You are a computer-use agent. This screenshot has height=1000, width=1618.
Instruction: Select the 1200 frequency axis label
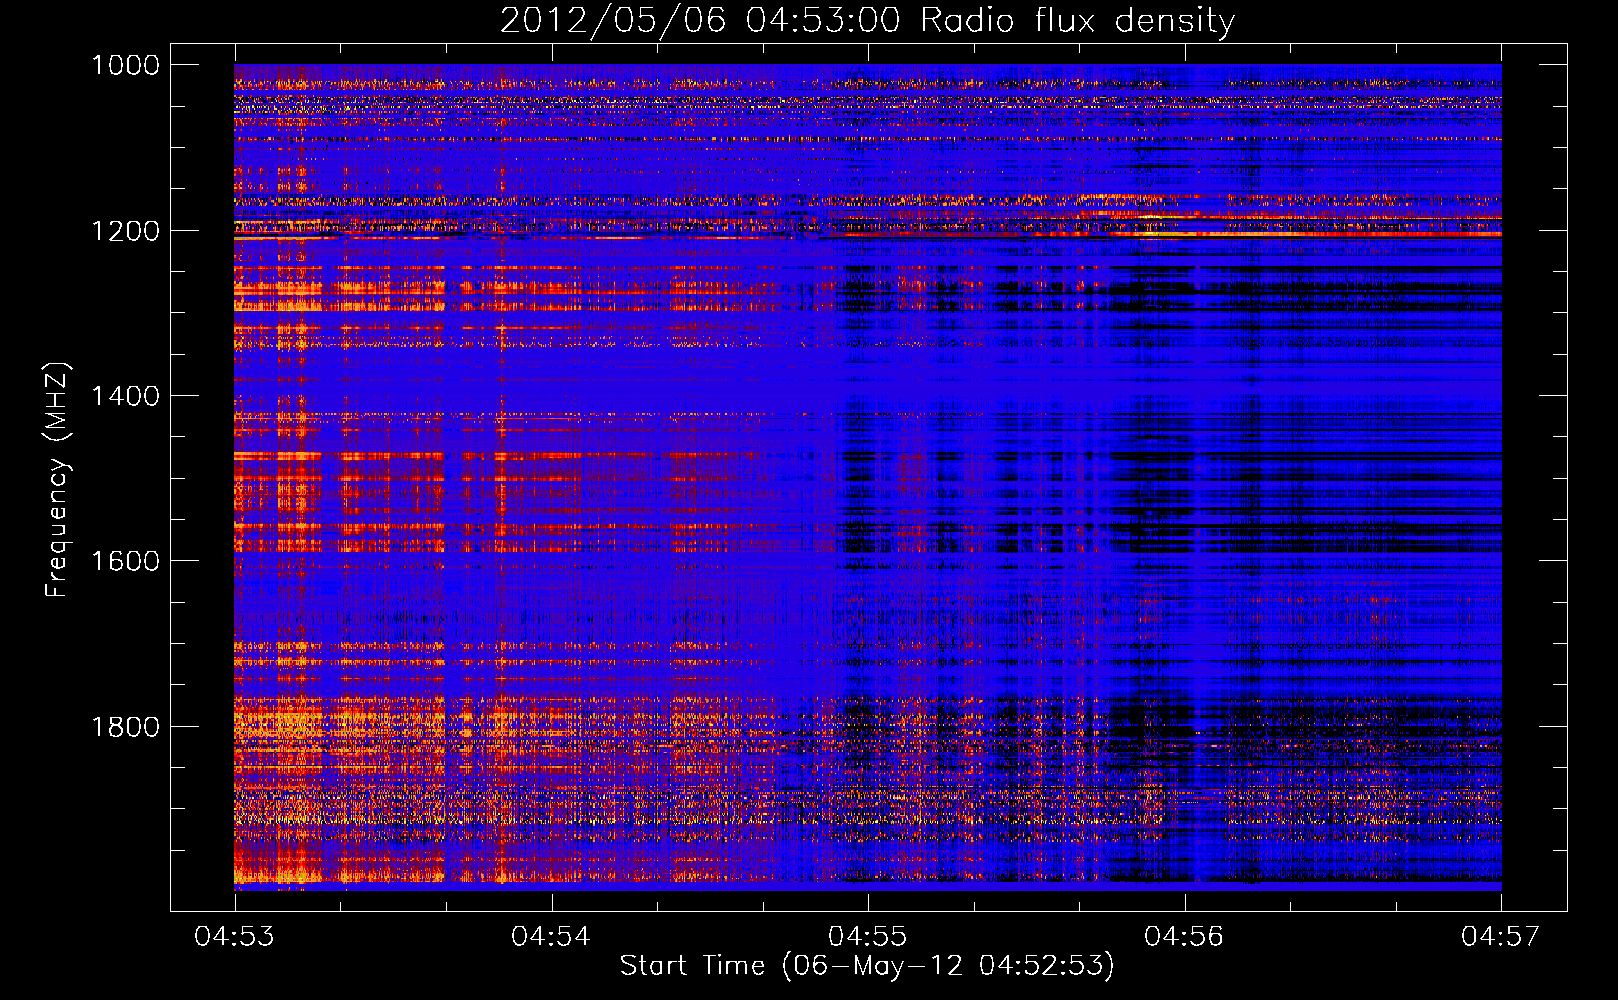click(125, 231)
